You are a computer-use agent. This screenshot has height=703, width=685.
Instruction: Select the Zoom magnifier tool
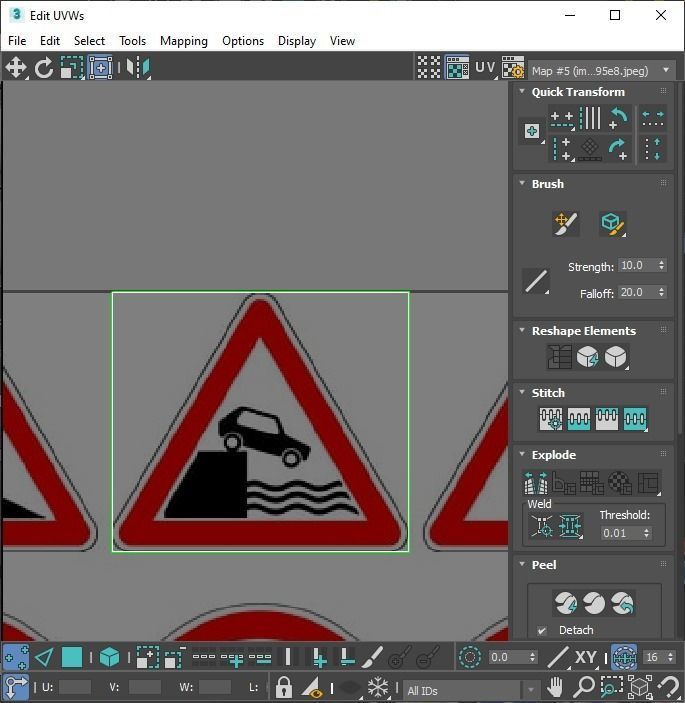584,686
